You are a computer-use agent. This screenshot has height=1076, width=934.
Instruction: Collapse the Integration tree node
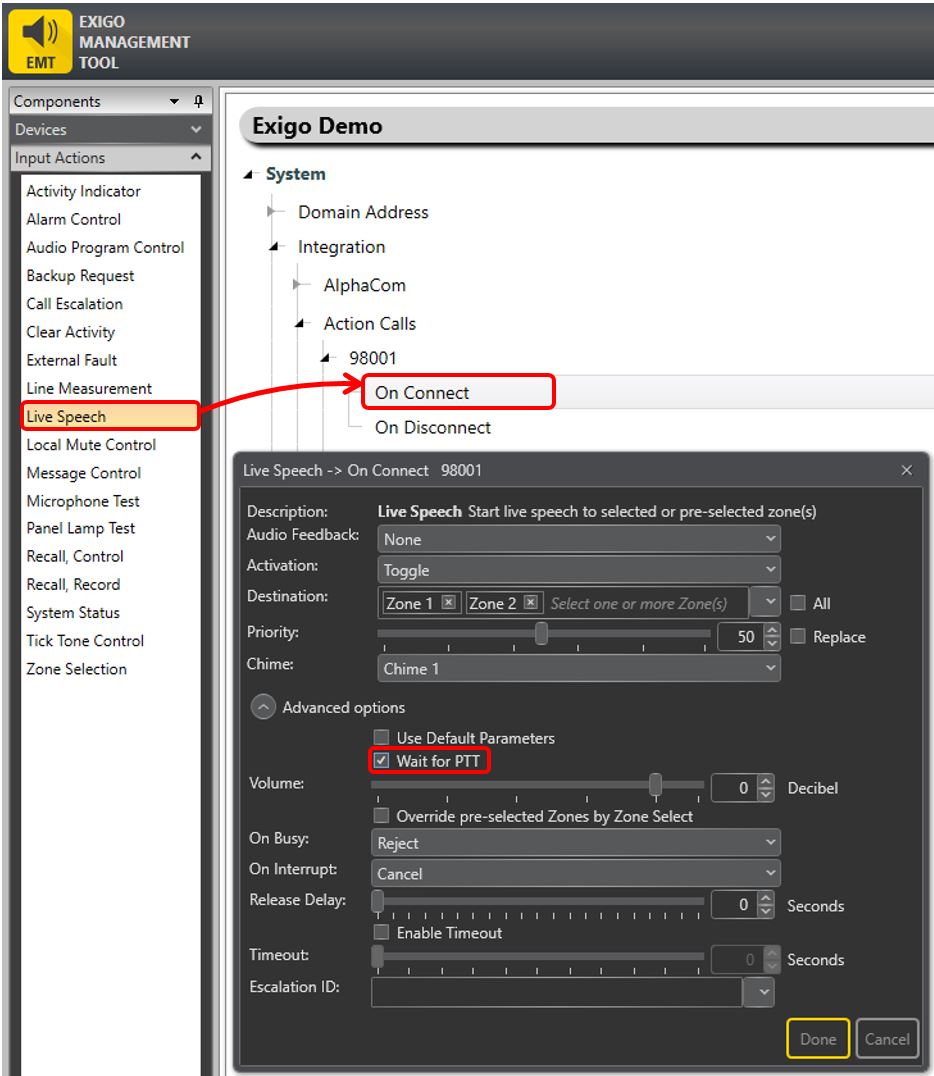coord(275,247)
